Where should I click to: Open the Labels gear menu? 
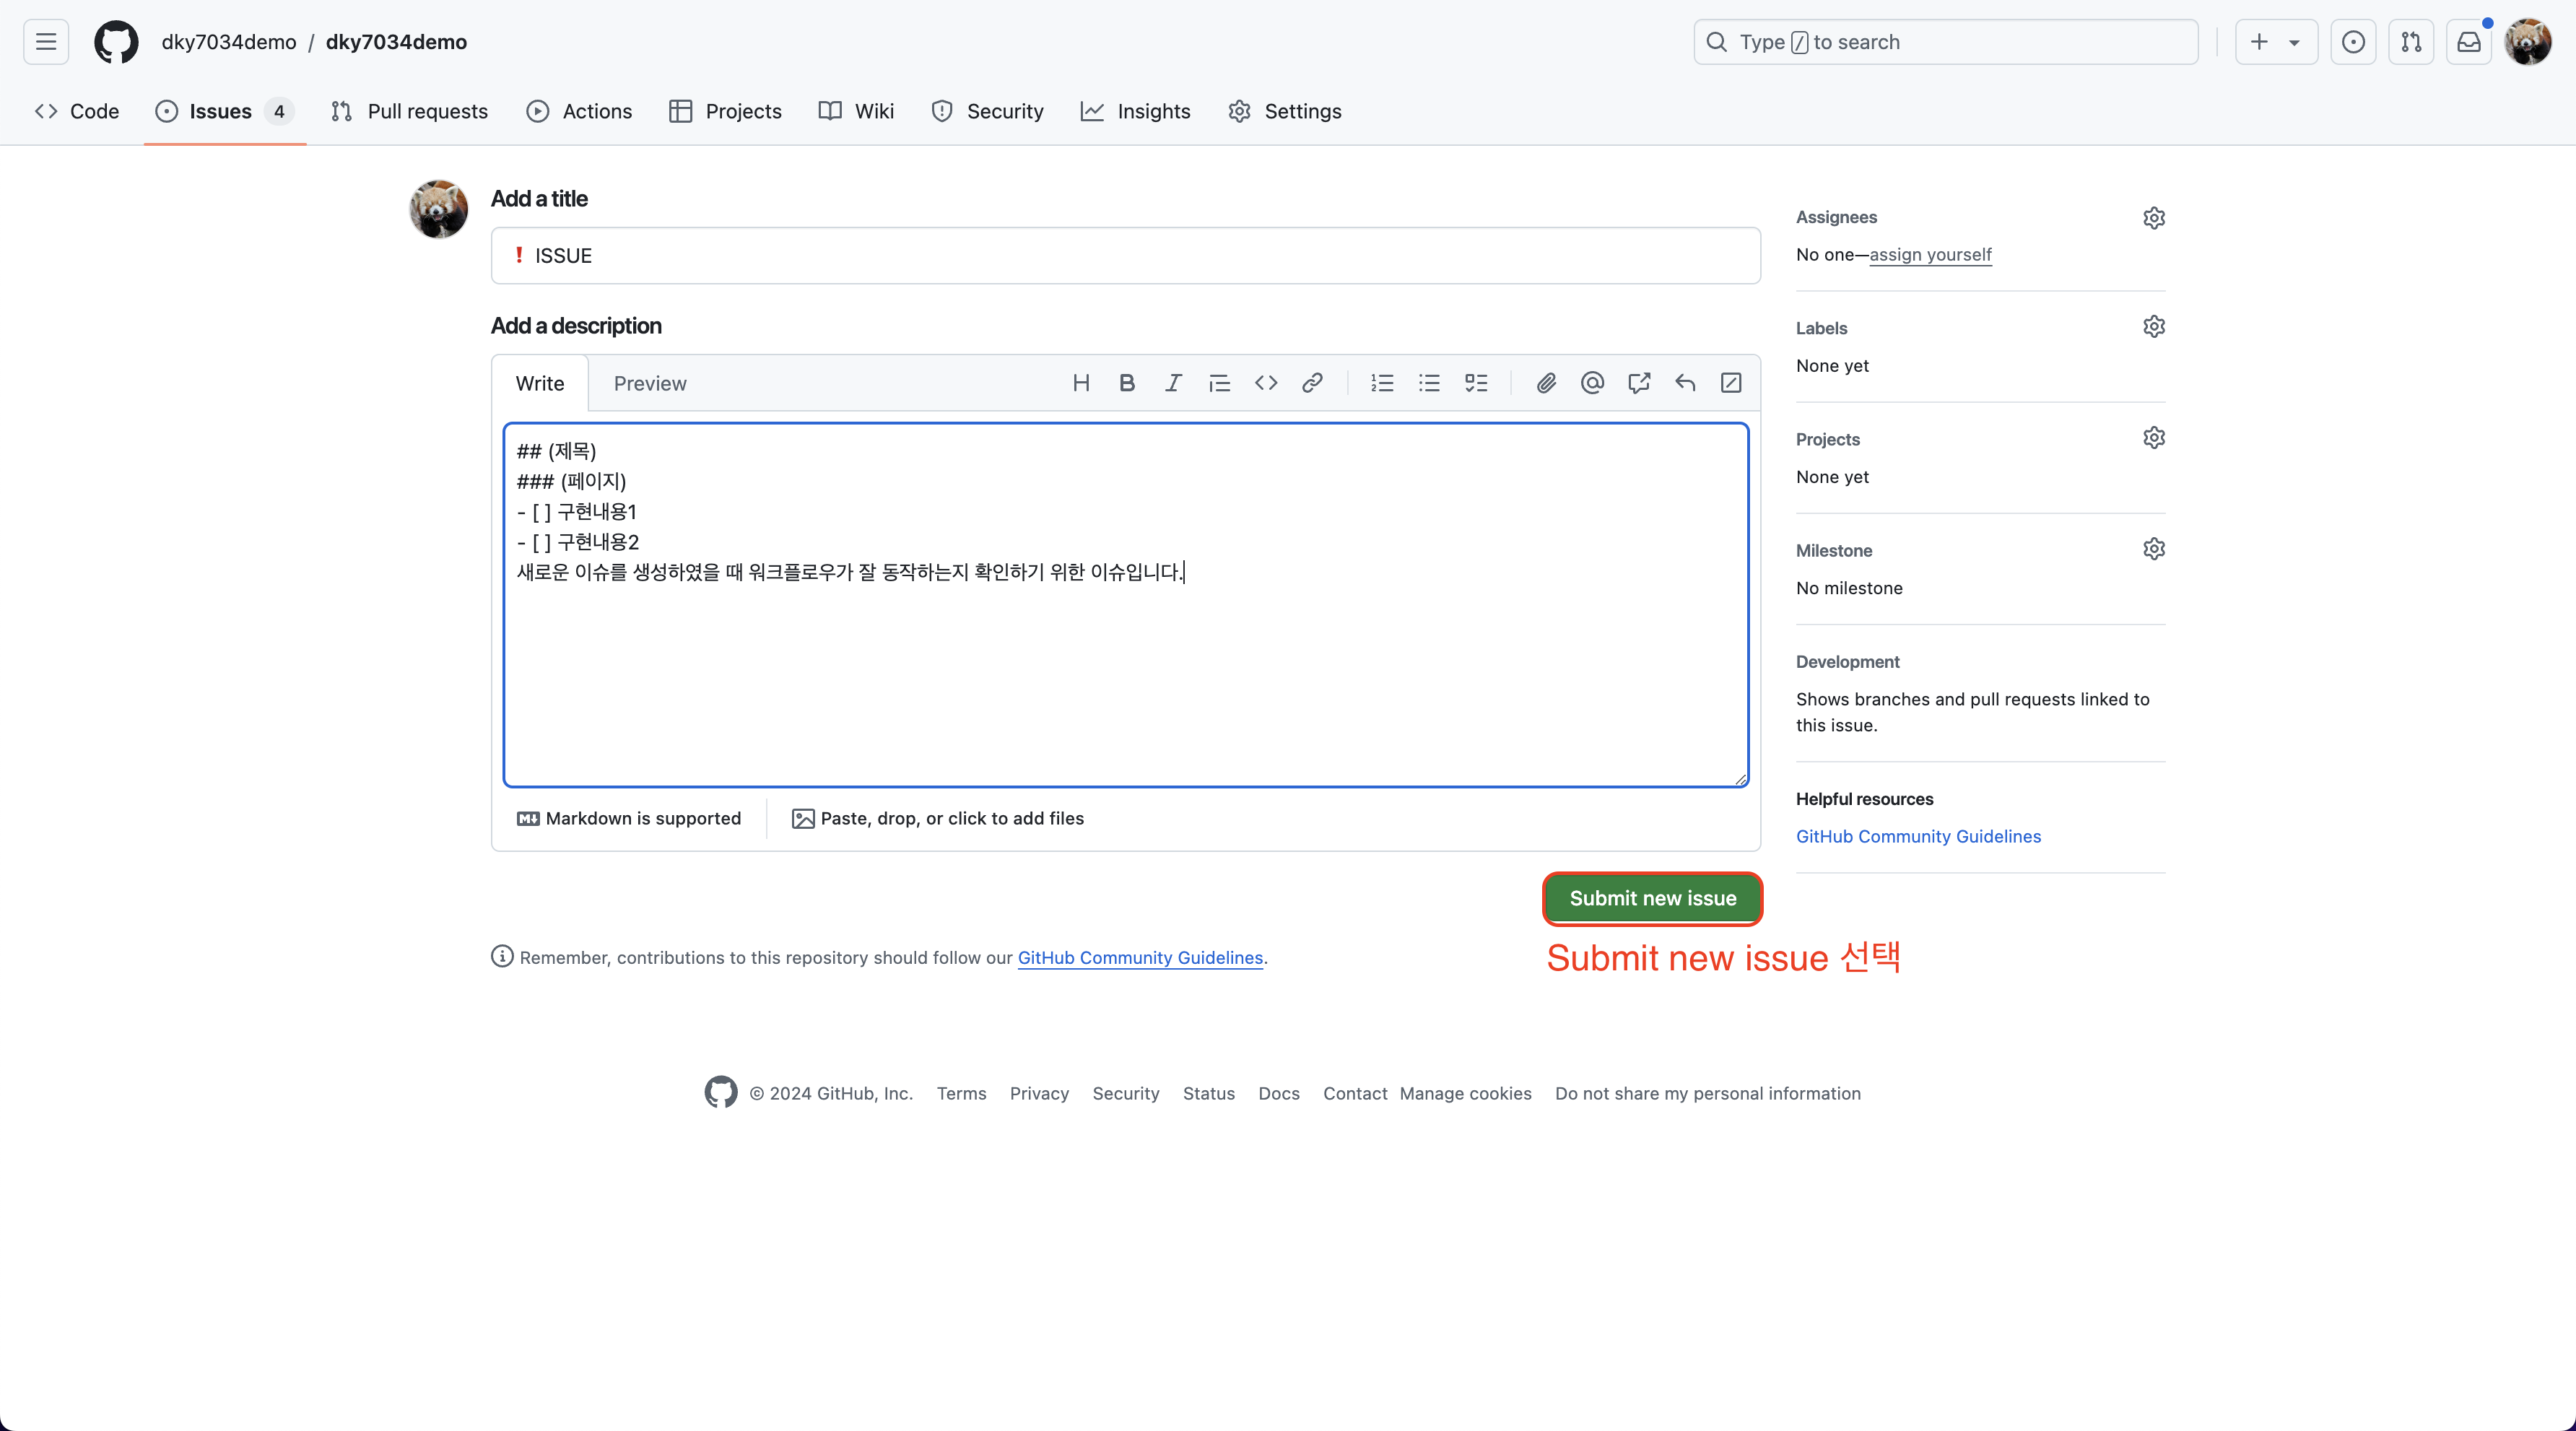click(x=2153, y=327)
